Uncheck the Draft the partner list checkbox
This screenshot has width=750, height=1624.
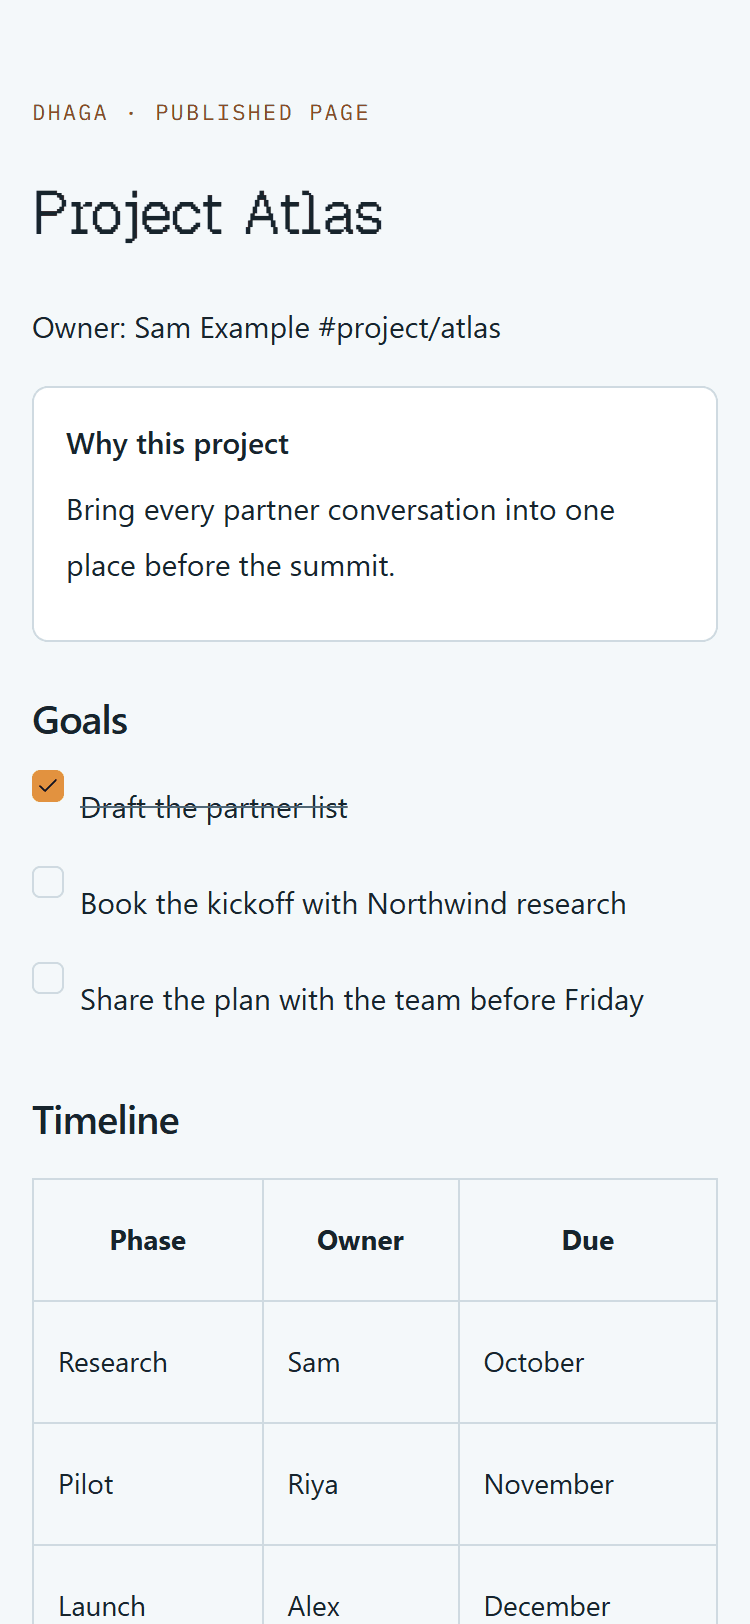tap(48, 786)
